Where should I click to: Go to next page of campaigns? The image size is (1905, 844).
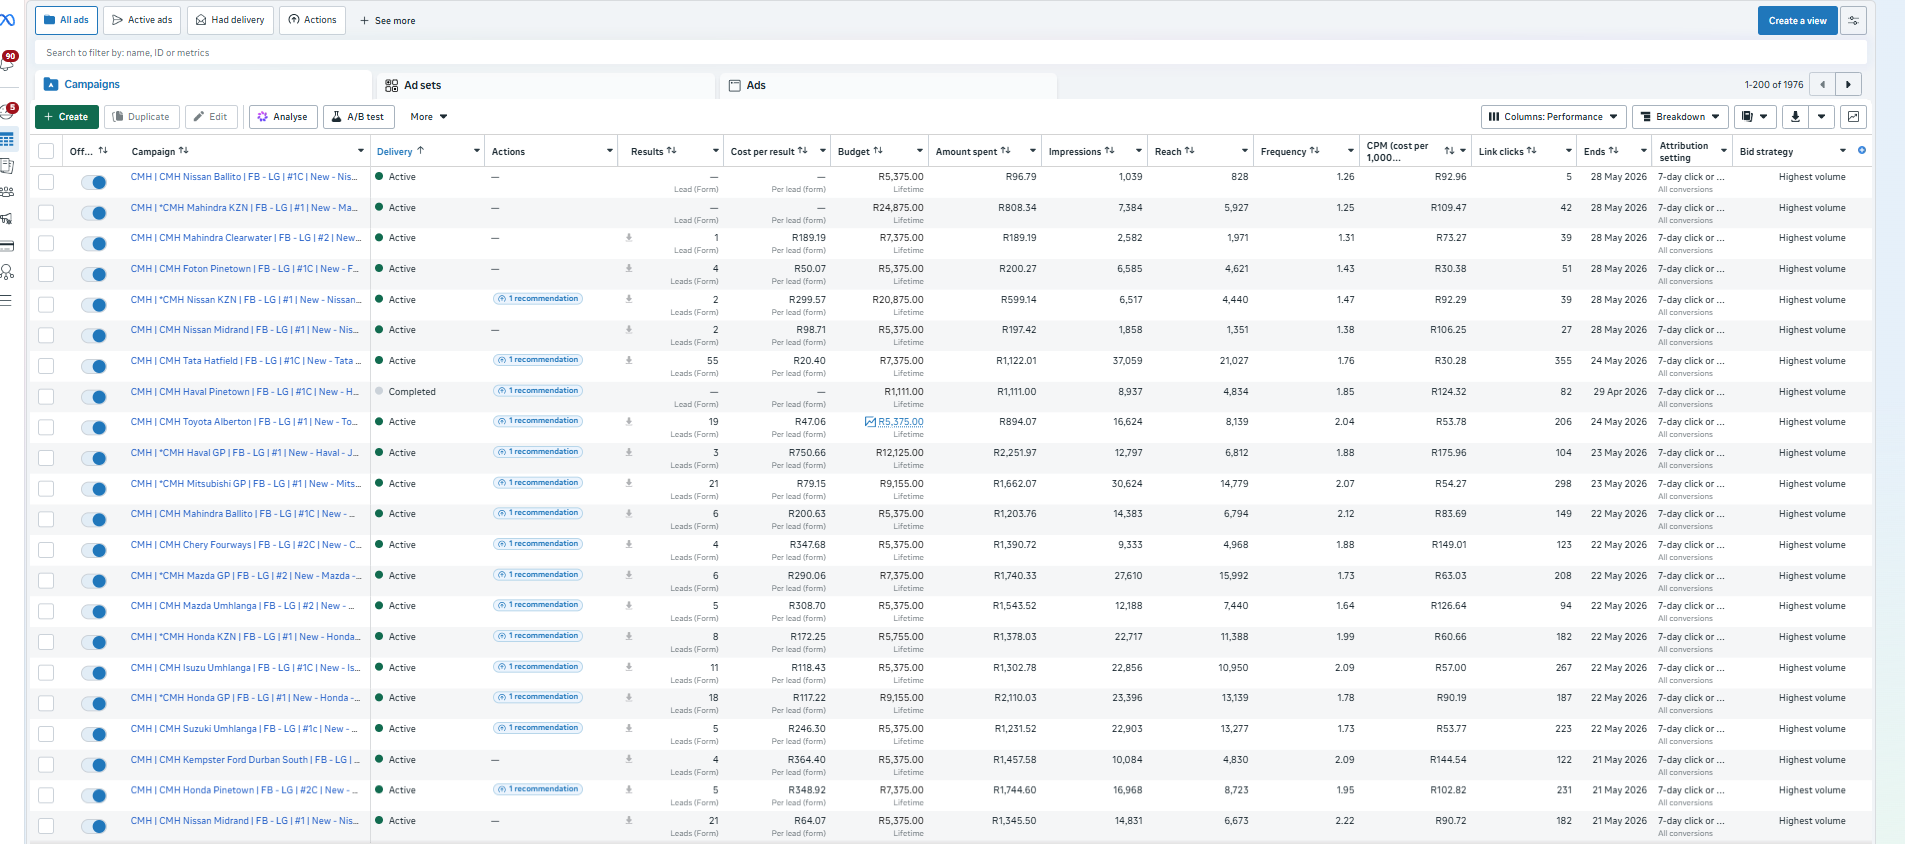pyautogui.click(x=1848, y=85)
